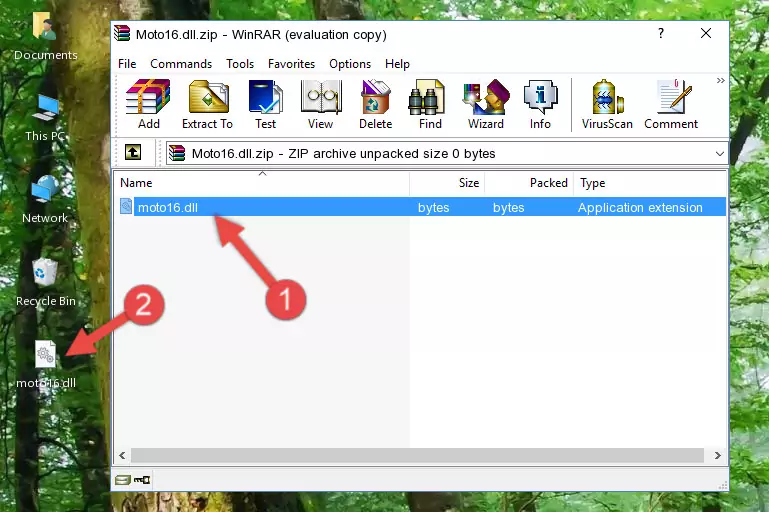Select the Network desktop icon
769x512 pixels.
coord(45,200)
